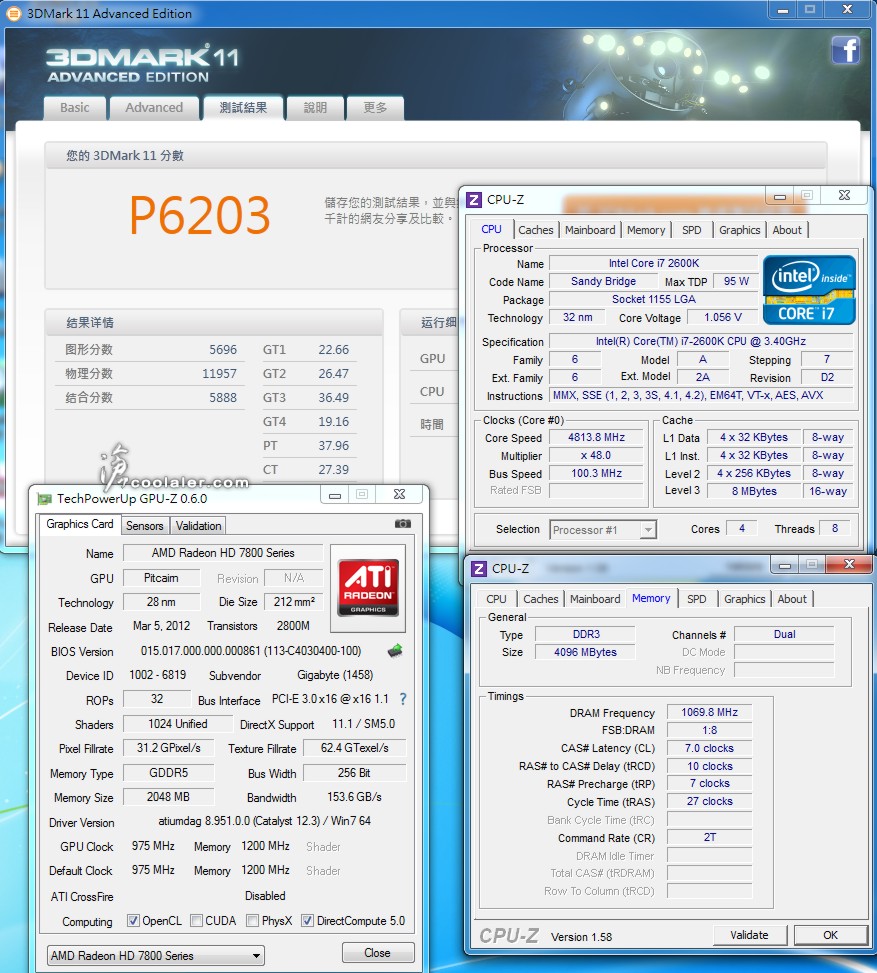The image size is (877, 973).
Task: Minimize the 3DMark 11 window
Action: pos(783,9)
